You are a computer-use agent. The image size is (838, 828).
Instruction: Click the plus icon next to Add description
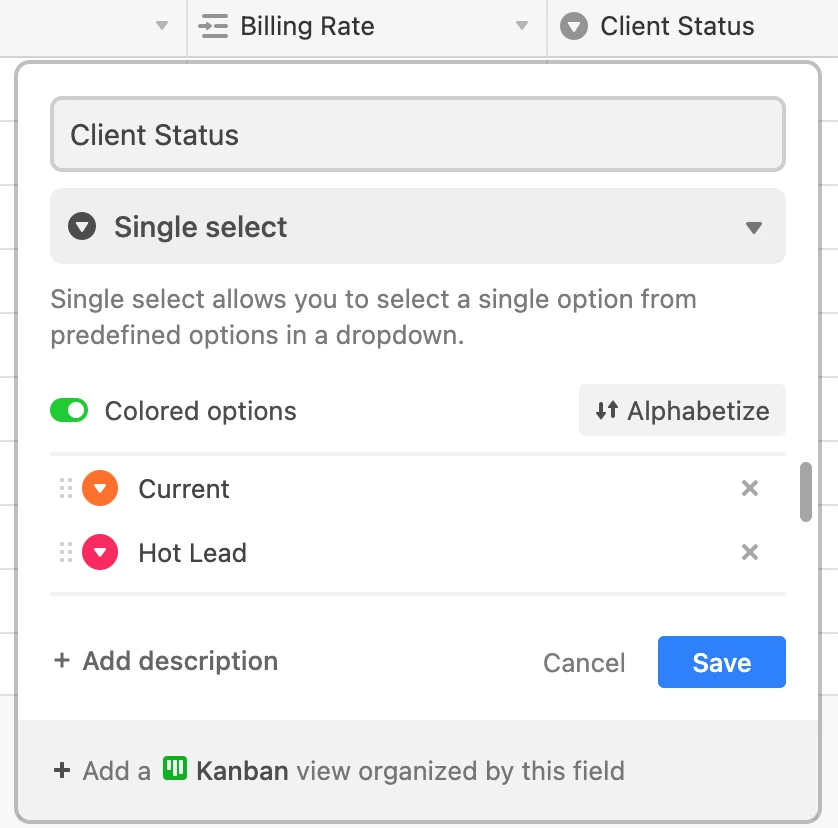coord(62,661)
